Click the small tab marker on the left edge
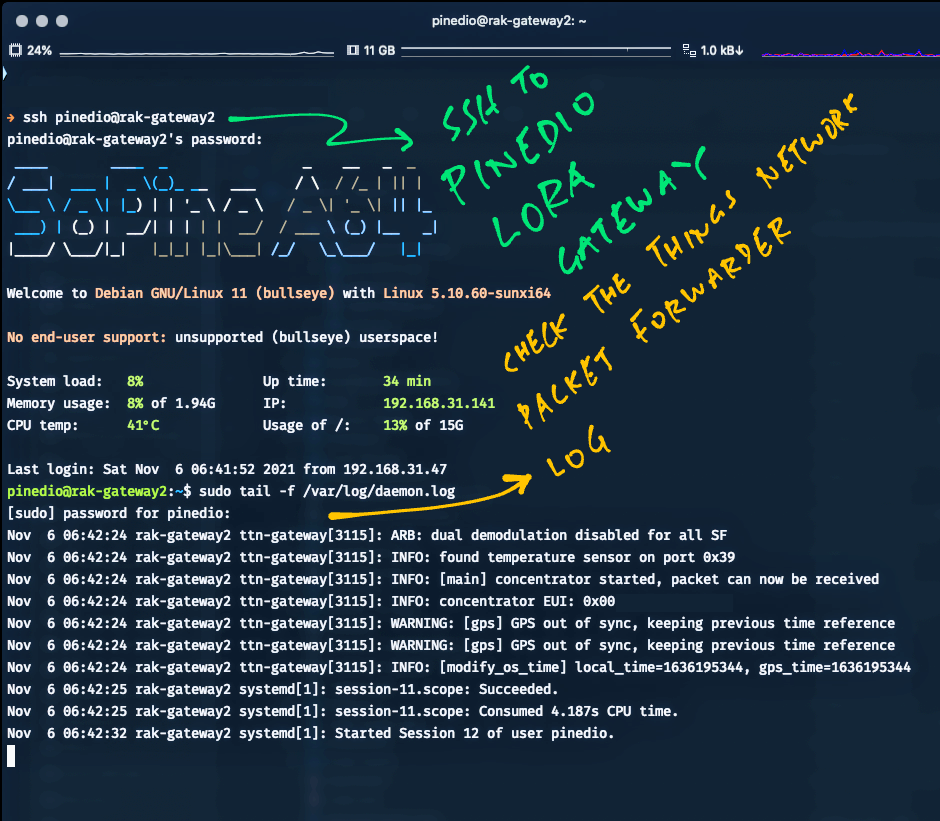The image size is (940, 821). (4, 72)
